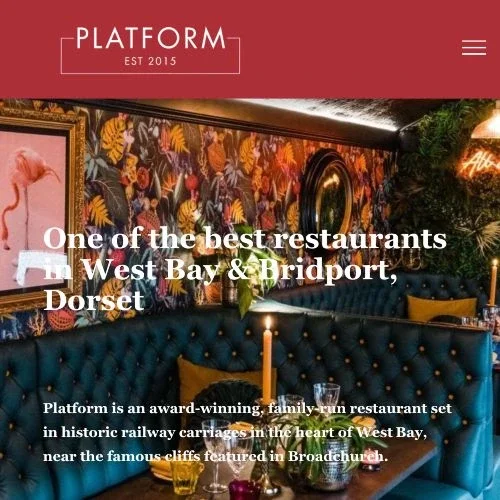Select the 'One of the best restaurants' heading
Image resolution: width=500 pixels, height=500 pixels.
point(245,239)
